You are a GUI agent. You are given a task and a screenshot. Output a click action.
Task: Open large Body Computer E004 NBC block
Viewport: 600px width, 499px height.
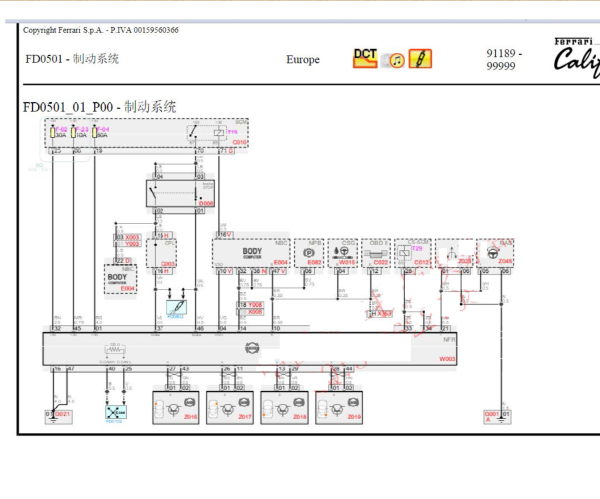click(251, 253)
